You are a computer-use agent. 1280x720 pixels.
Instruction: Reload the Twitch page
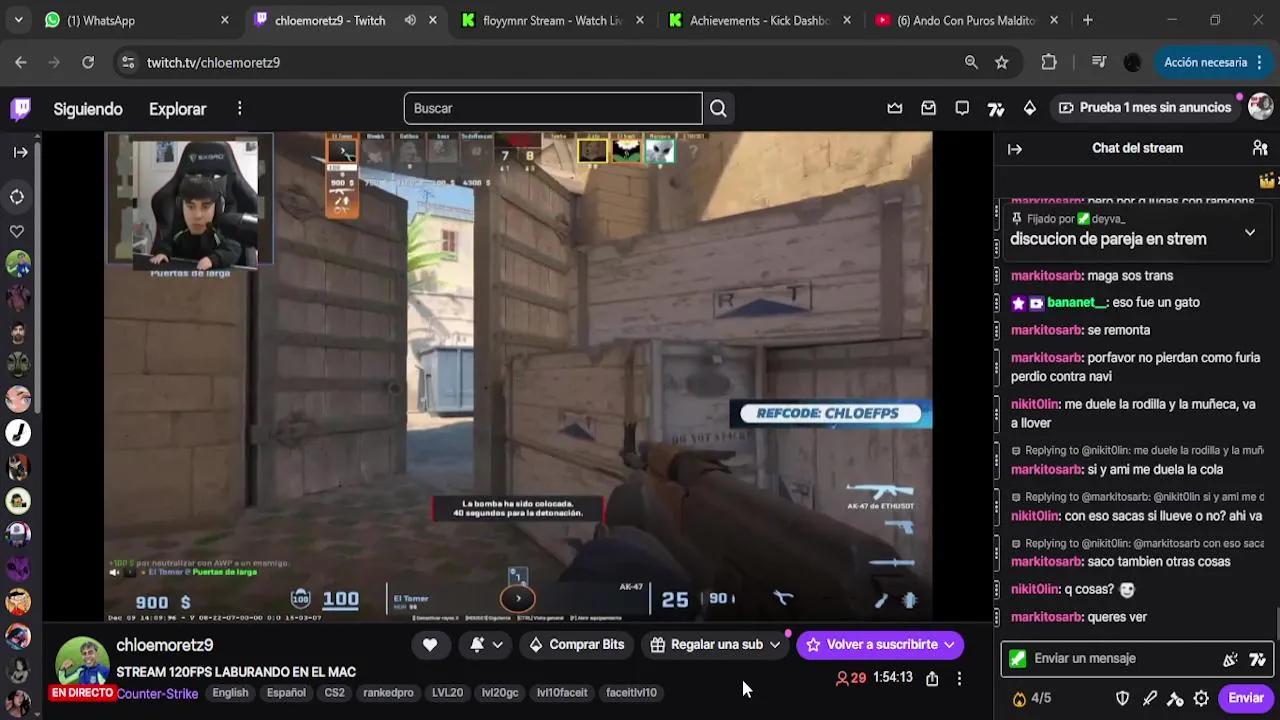[88, 62]
